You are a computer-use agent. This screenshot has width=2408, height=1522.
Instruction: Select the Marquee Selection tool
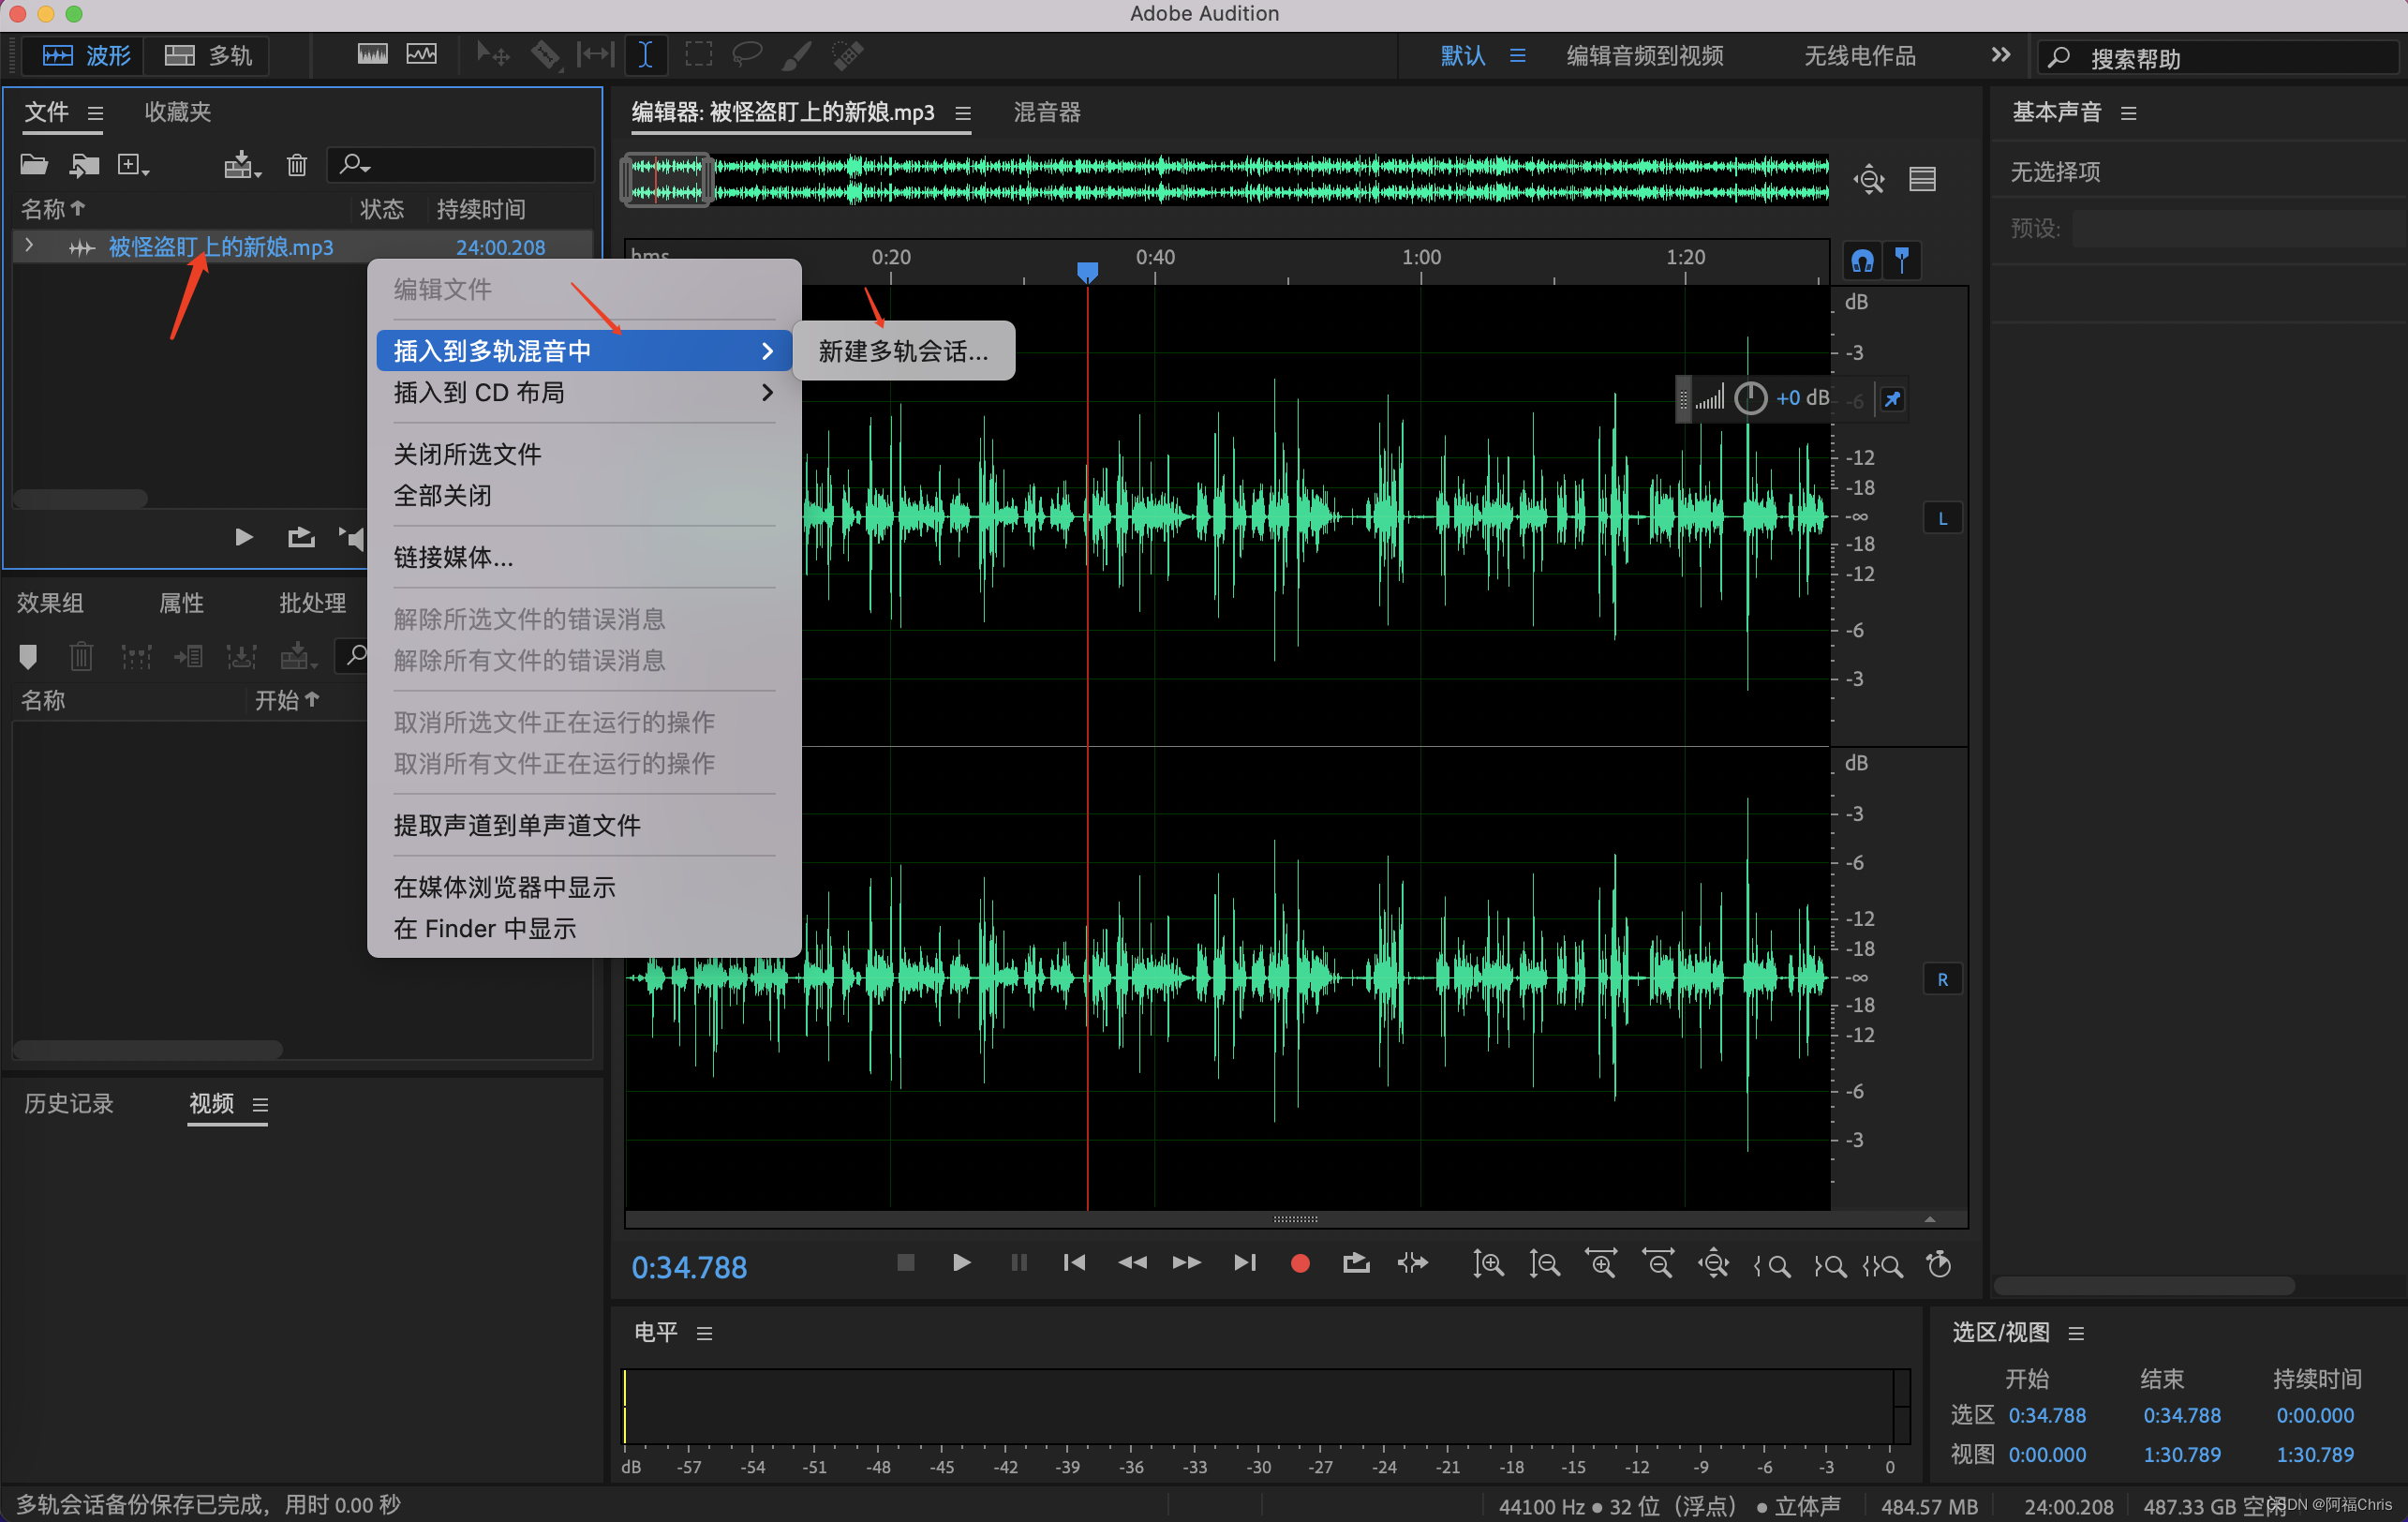coord(698,54)
